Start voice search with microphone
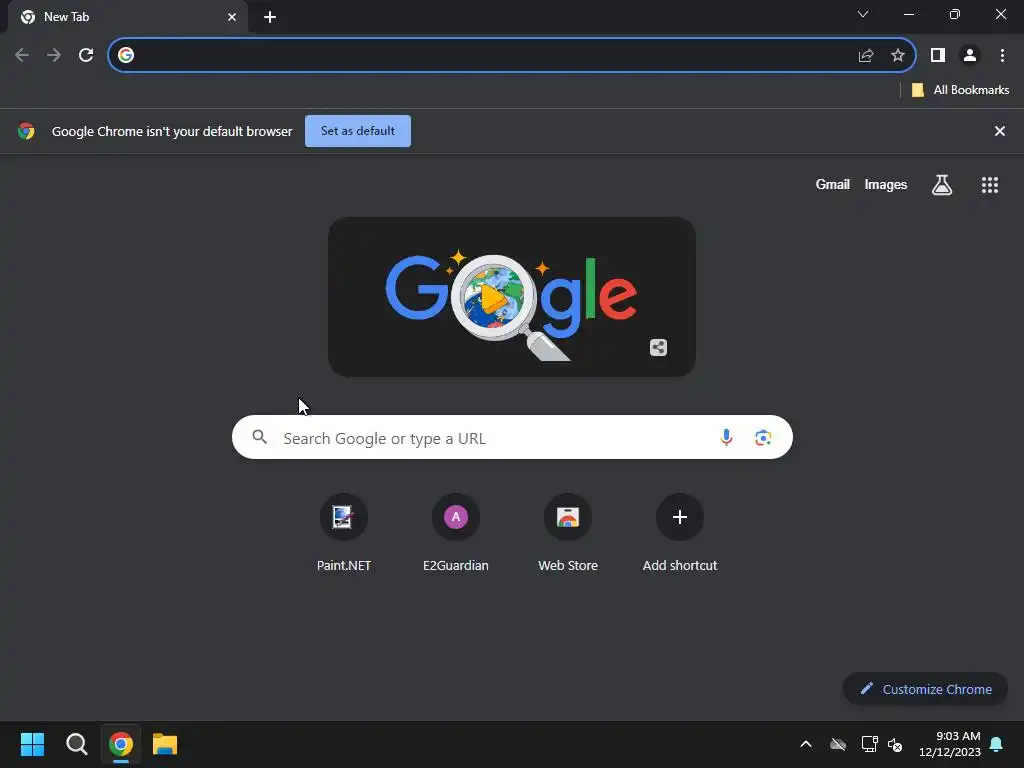The width and height of the screenshot is (1024, 768). (726, 438)
